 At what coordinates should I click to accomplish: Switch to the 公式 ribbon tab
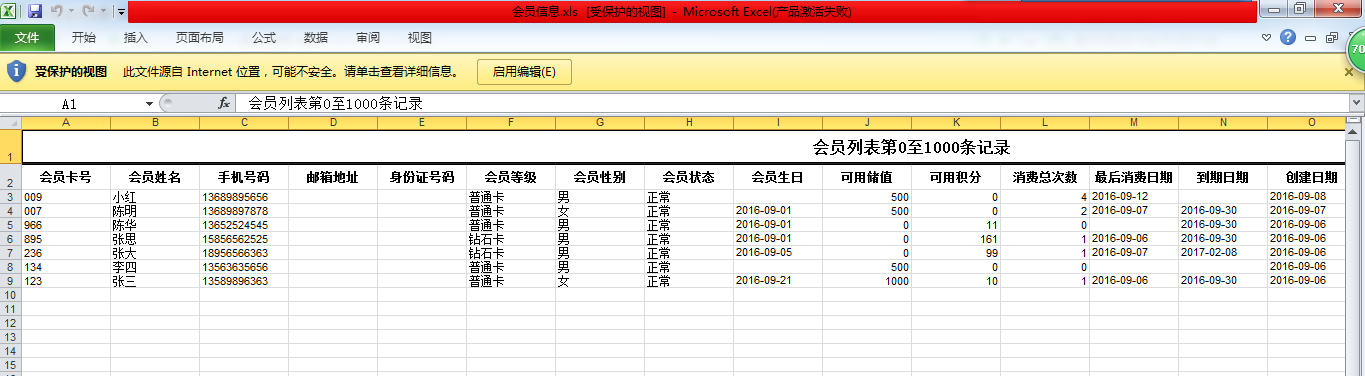coord(264,37)
